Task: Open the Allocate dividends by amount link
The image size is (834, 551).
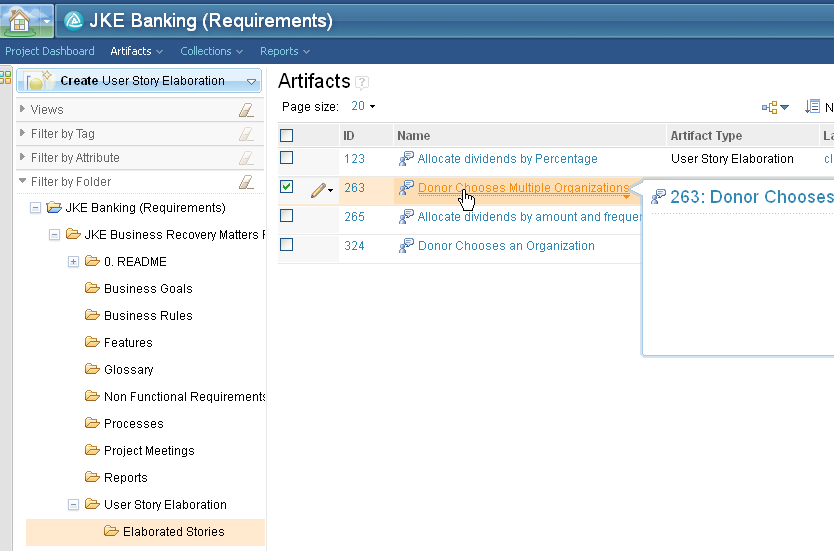Action: coord(530,216)
